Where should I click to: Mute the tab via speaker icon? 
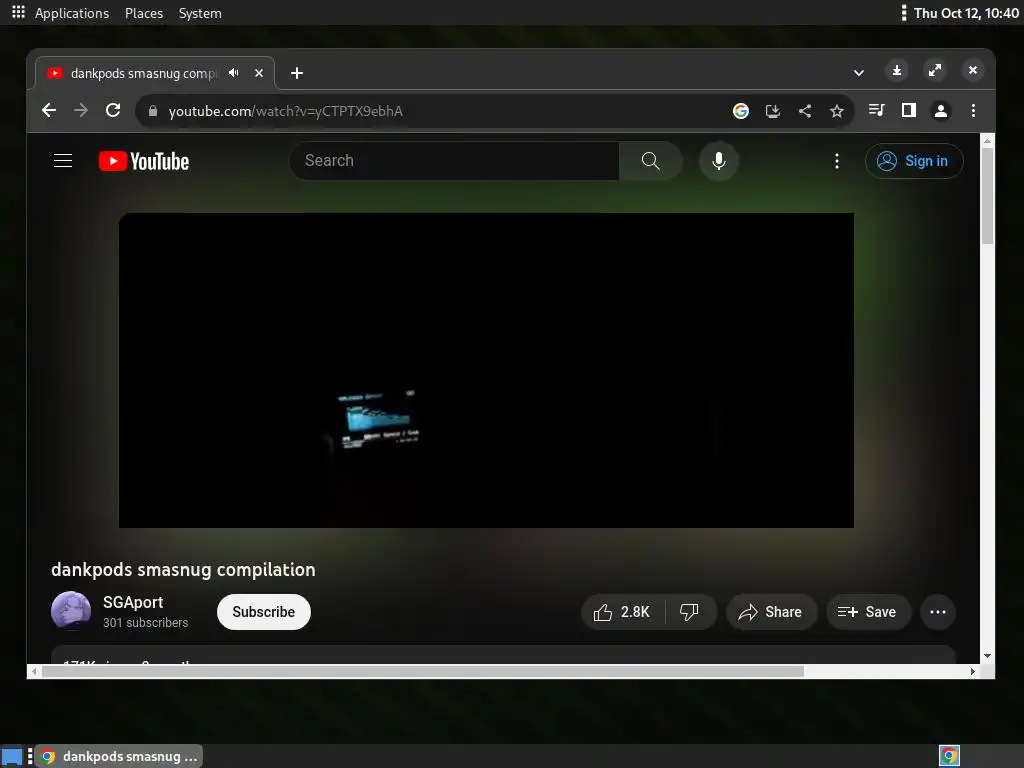(234, 72)
